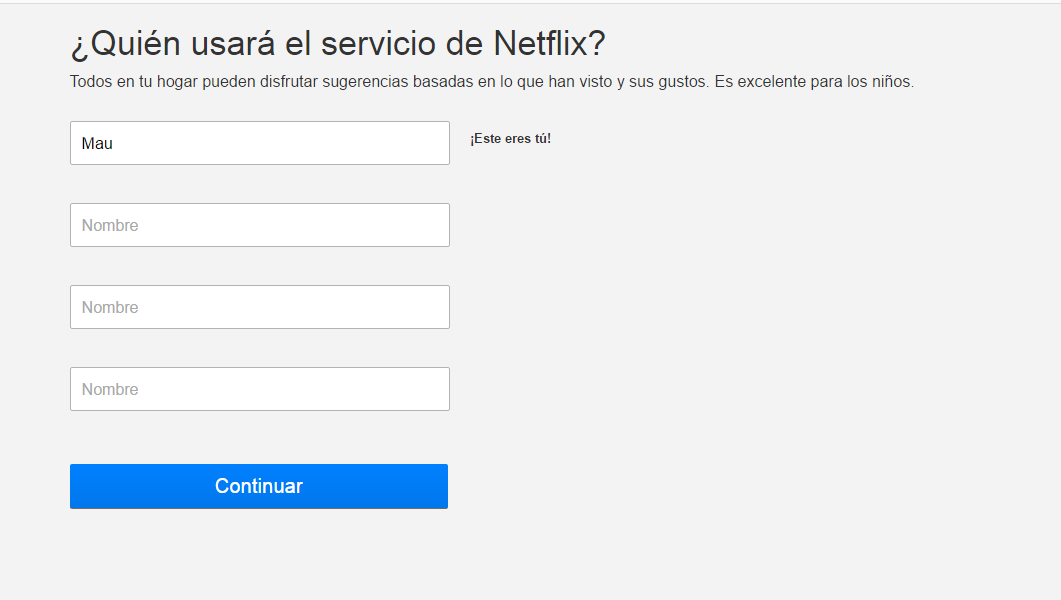The width and height of the screenshot is (1061, 600).
Task: Click the subtitle sentence starting with Todos
Action: coord(491,82)
